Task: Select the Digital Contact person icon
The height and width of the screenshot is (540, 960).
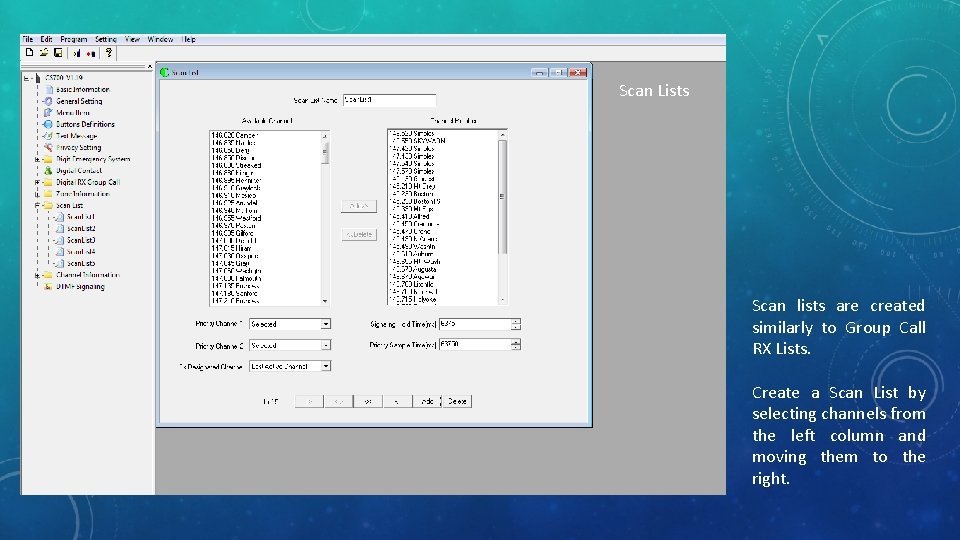Action: (48, 171)
